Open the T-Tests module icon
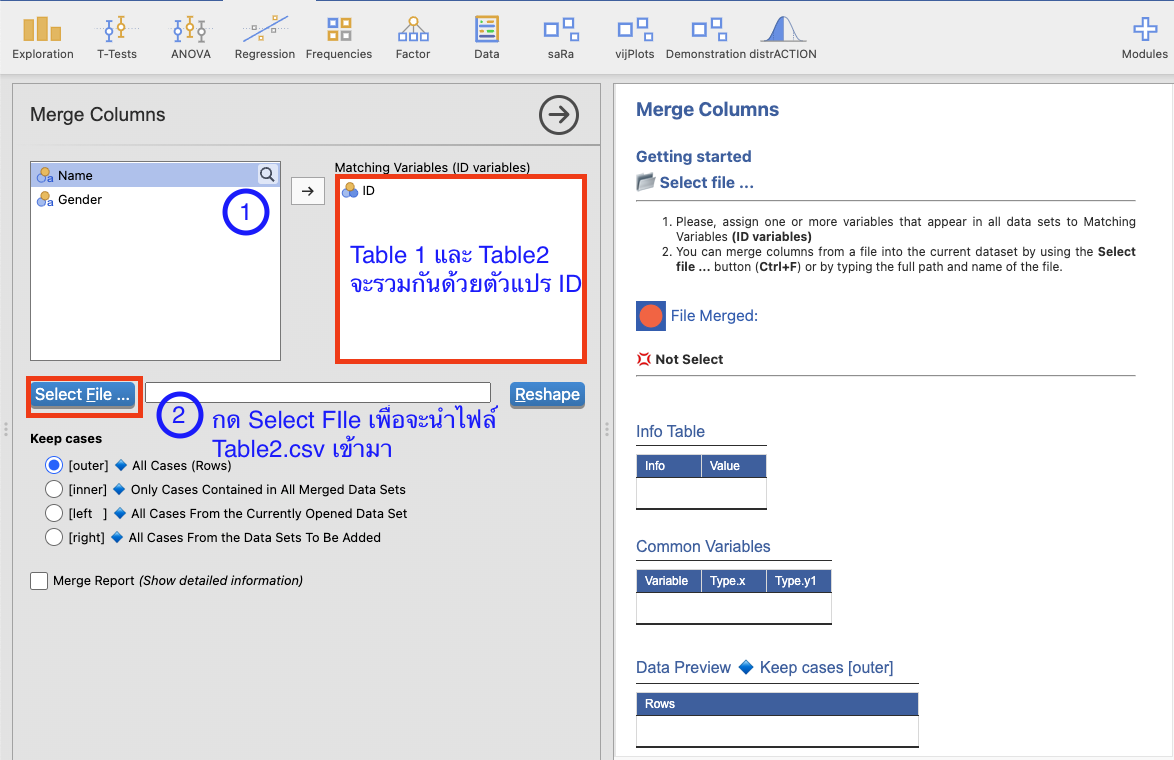 [x=117, y=37]
